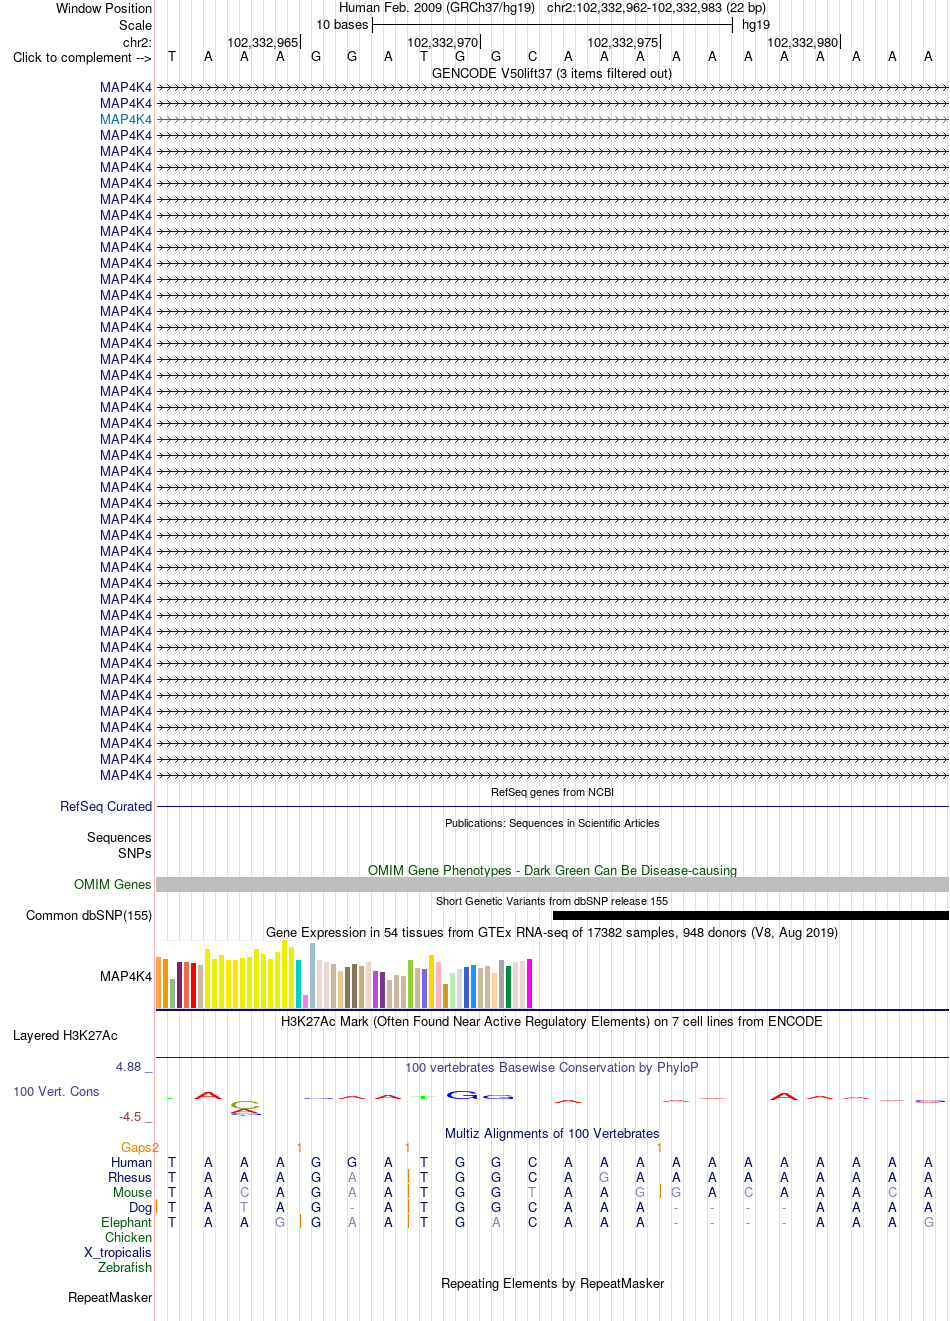Viewport: 950px width, 1321px height.
Task: Select the Scale track label
Action: click(135, 25)
